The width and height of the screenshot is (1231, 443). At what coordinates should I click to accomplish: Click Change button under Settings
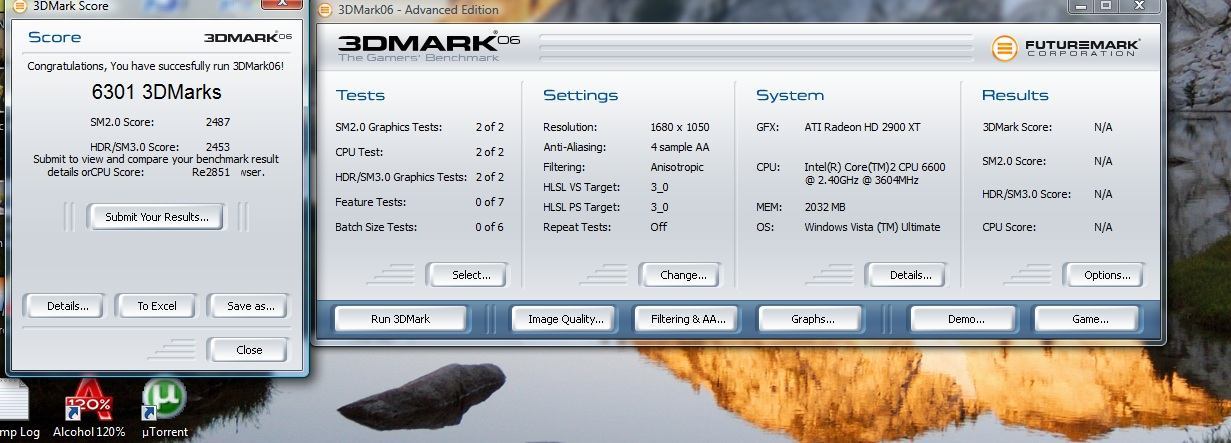click(683, 275)
